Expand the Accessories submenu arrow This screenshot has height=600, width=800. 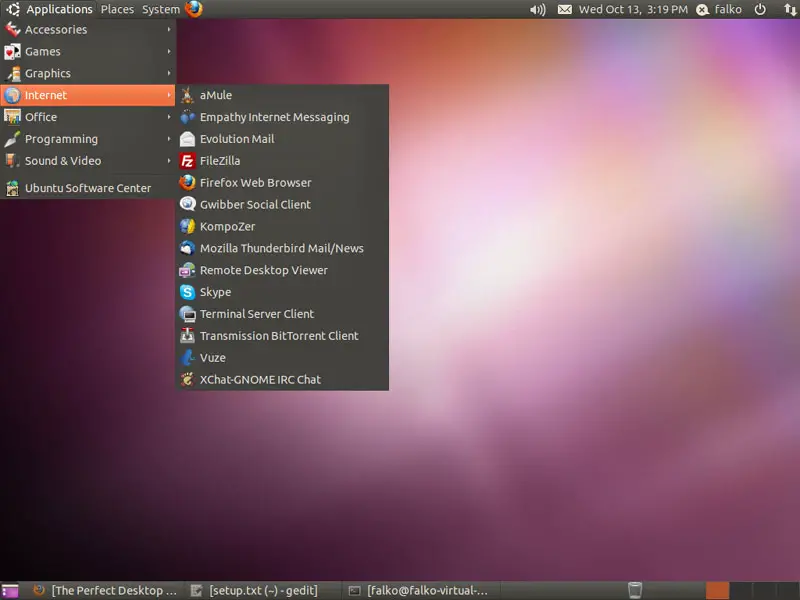coord(169,30)
